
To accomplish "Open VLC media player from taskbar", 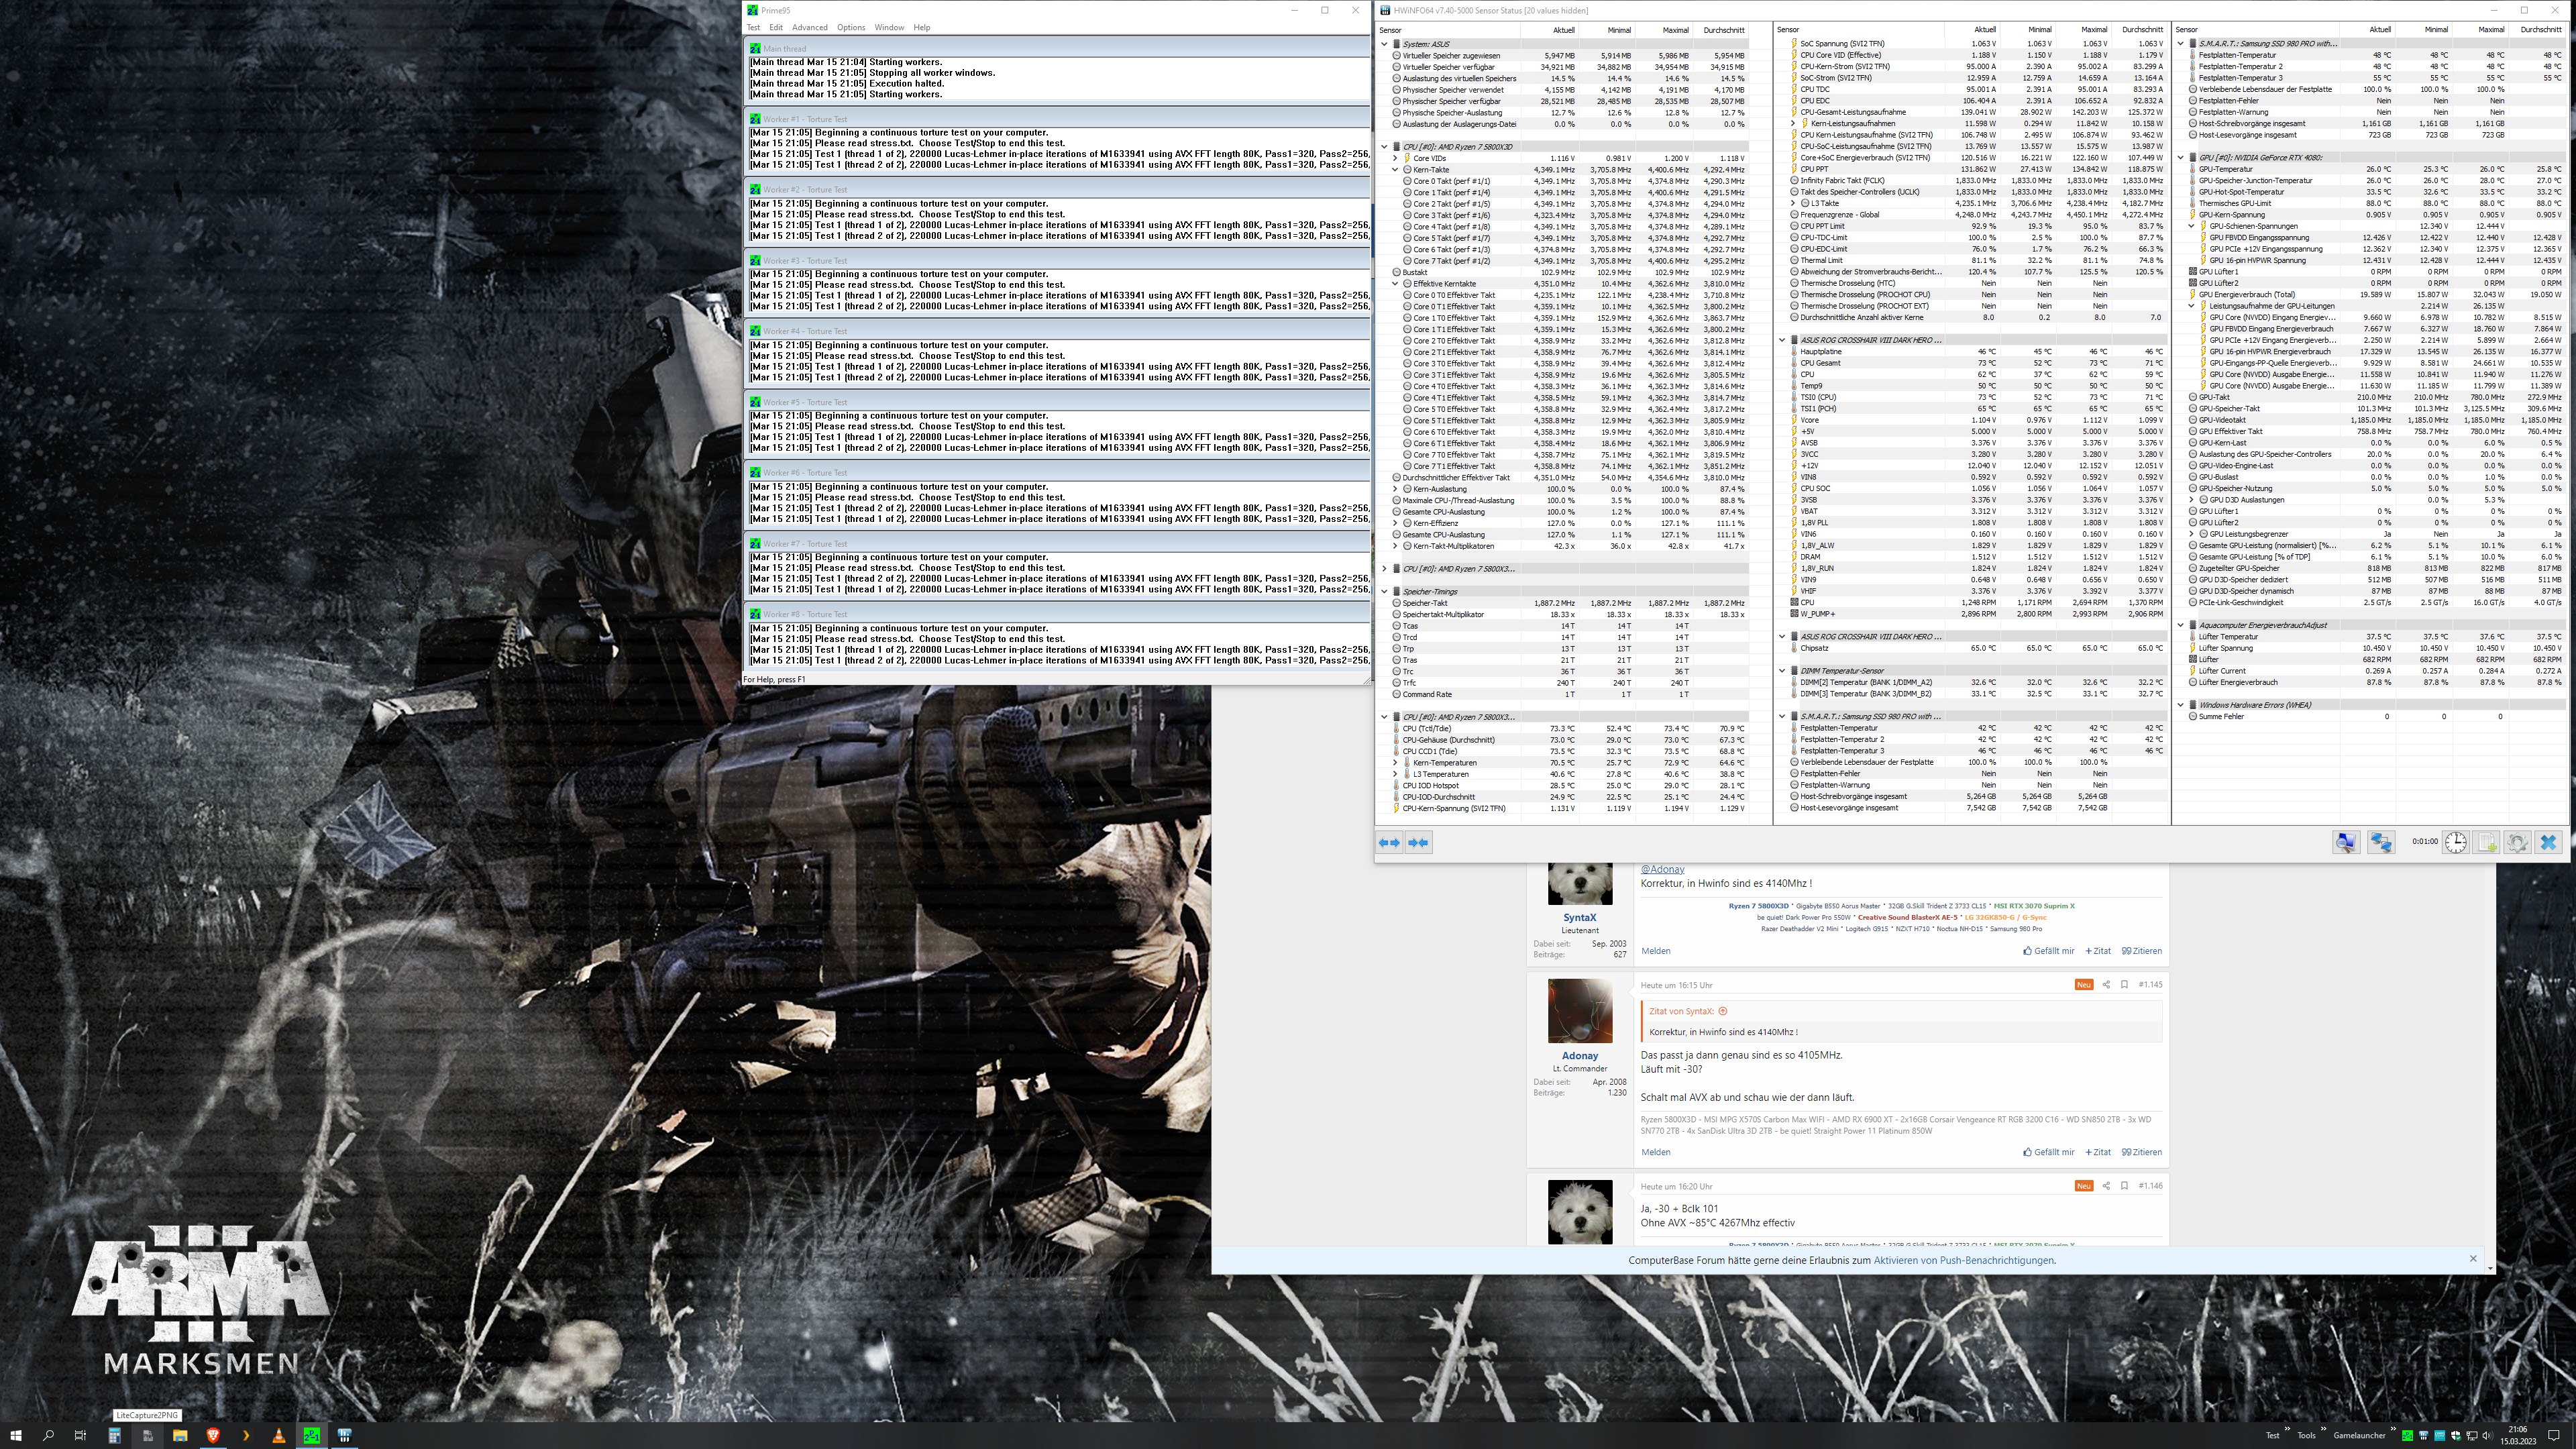I will [x=278, y=1435].
